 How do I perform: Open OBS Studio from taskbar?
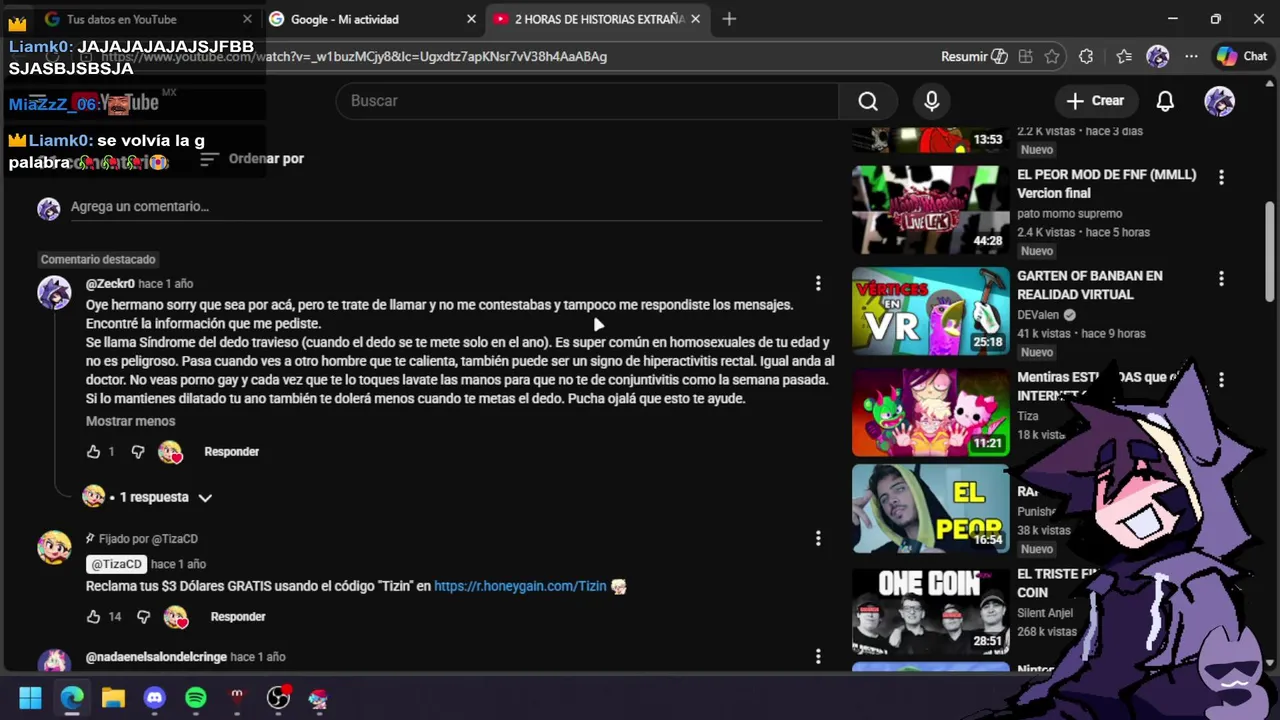pyautogui.click(x=278, y=698)
